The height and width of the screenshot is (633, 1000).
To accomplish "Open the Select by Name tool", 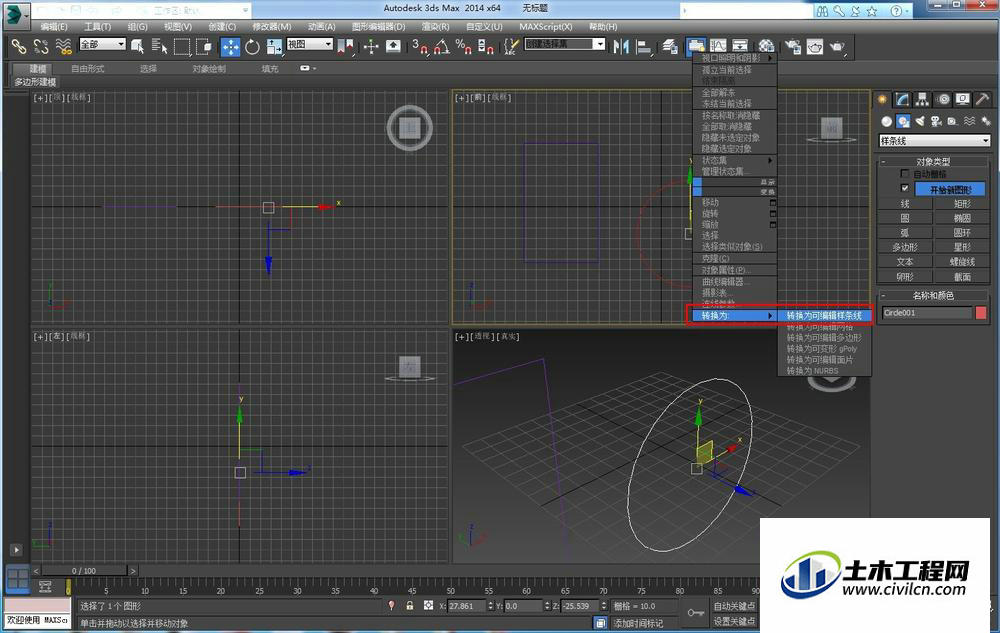I will point(159,47).
